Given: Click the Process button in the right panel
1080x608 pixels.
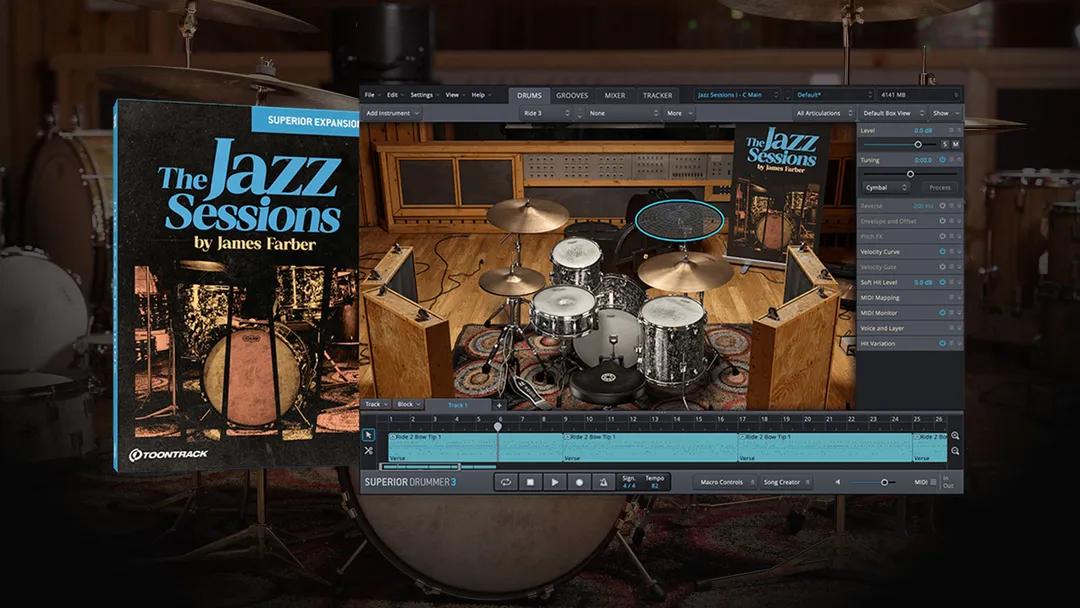Looking at the screenshot, I should [x=939, y=187].
